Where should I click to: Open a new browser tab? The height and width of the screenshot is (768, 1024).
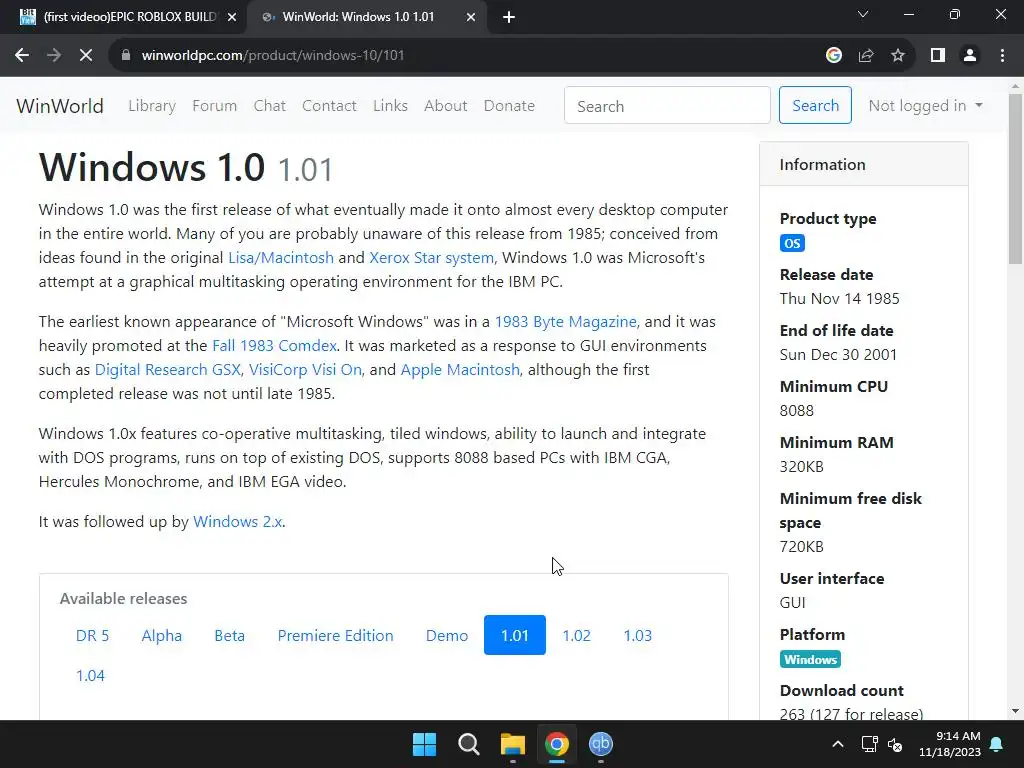[509, 18]
